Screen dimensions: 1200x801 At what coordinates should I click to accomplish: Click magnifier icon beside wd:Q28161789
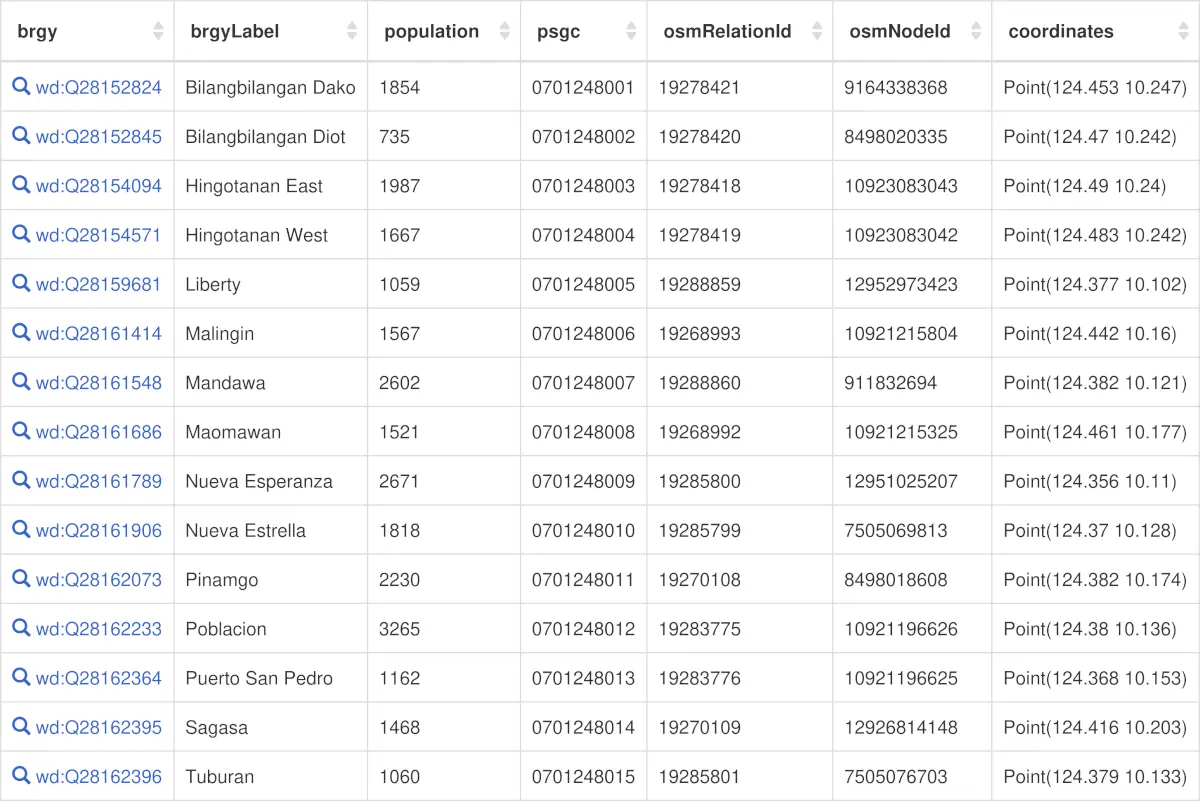pos(21,480)
